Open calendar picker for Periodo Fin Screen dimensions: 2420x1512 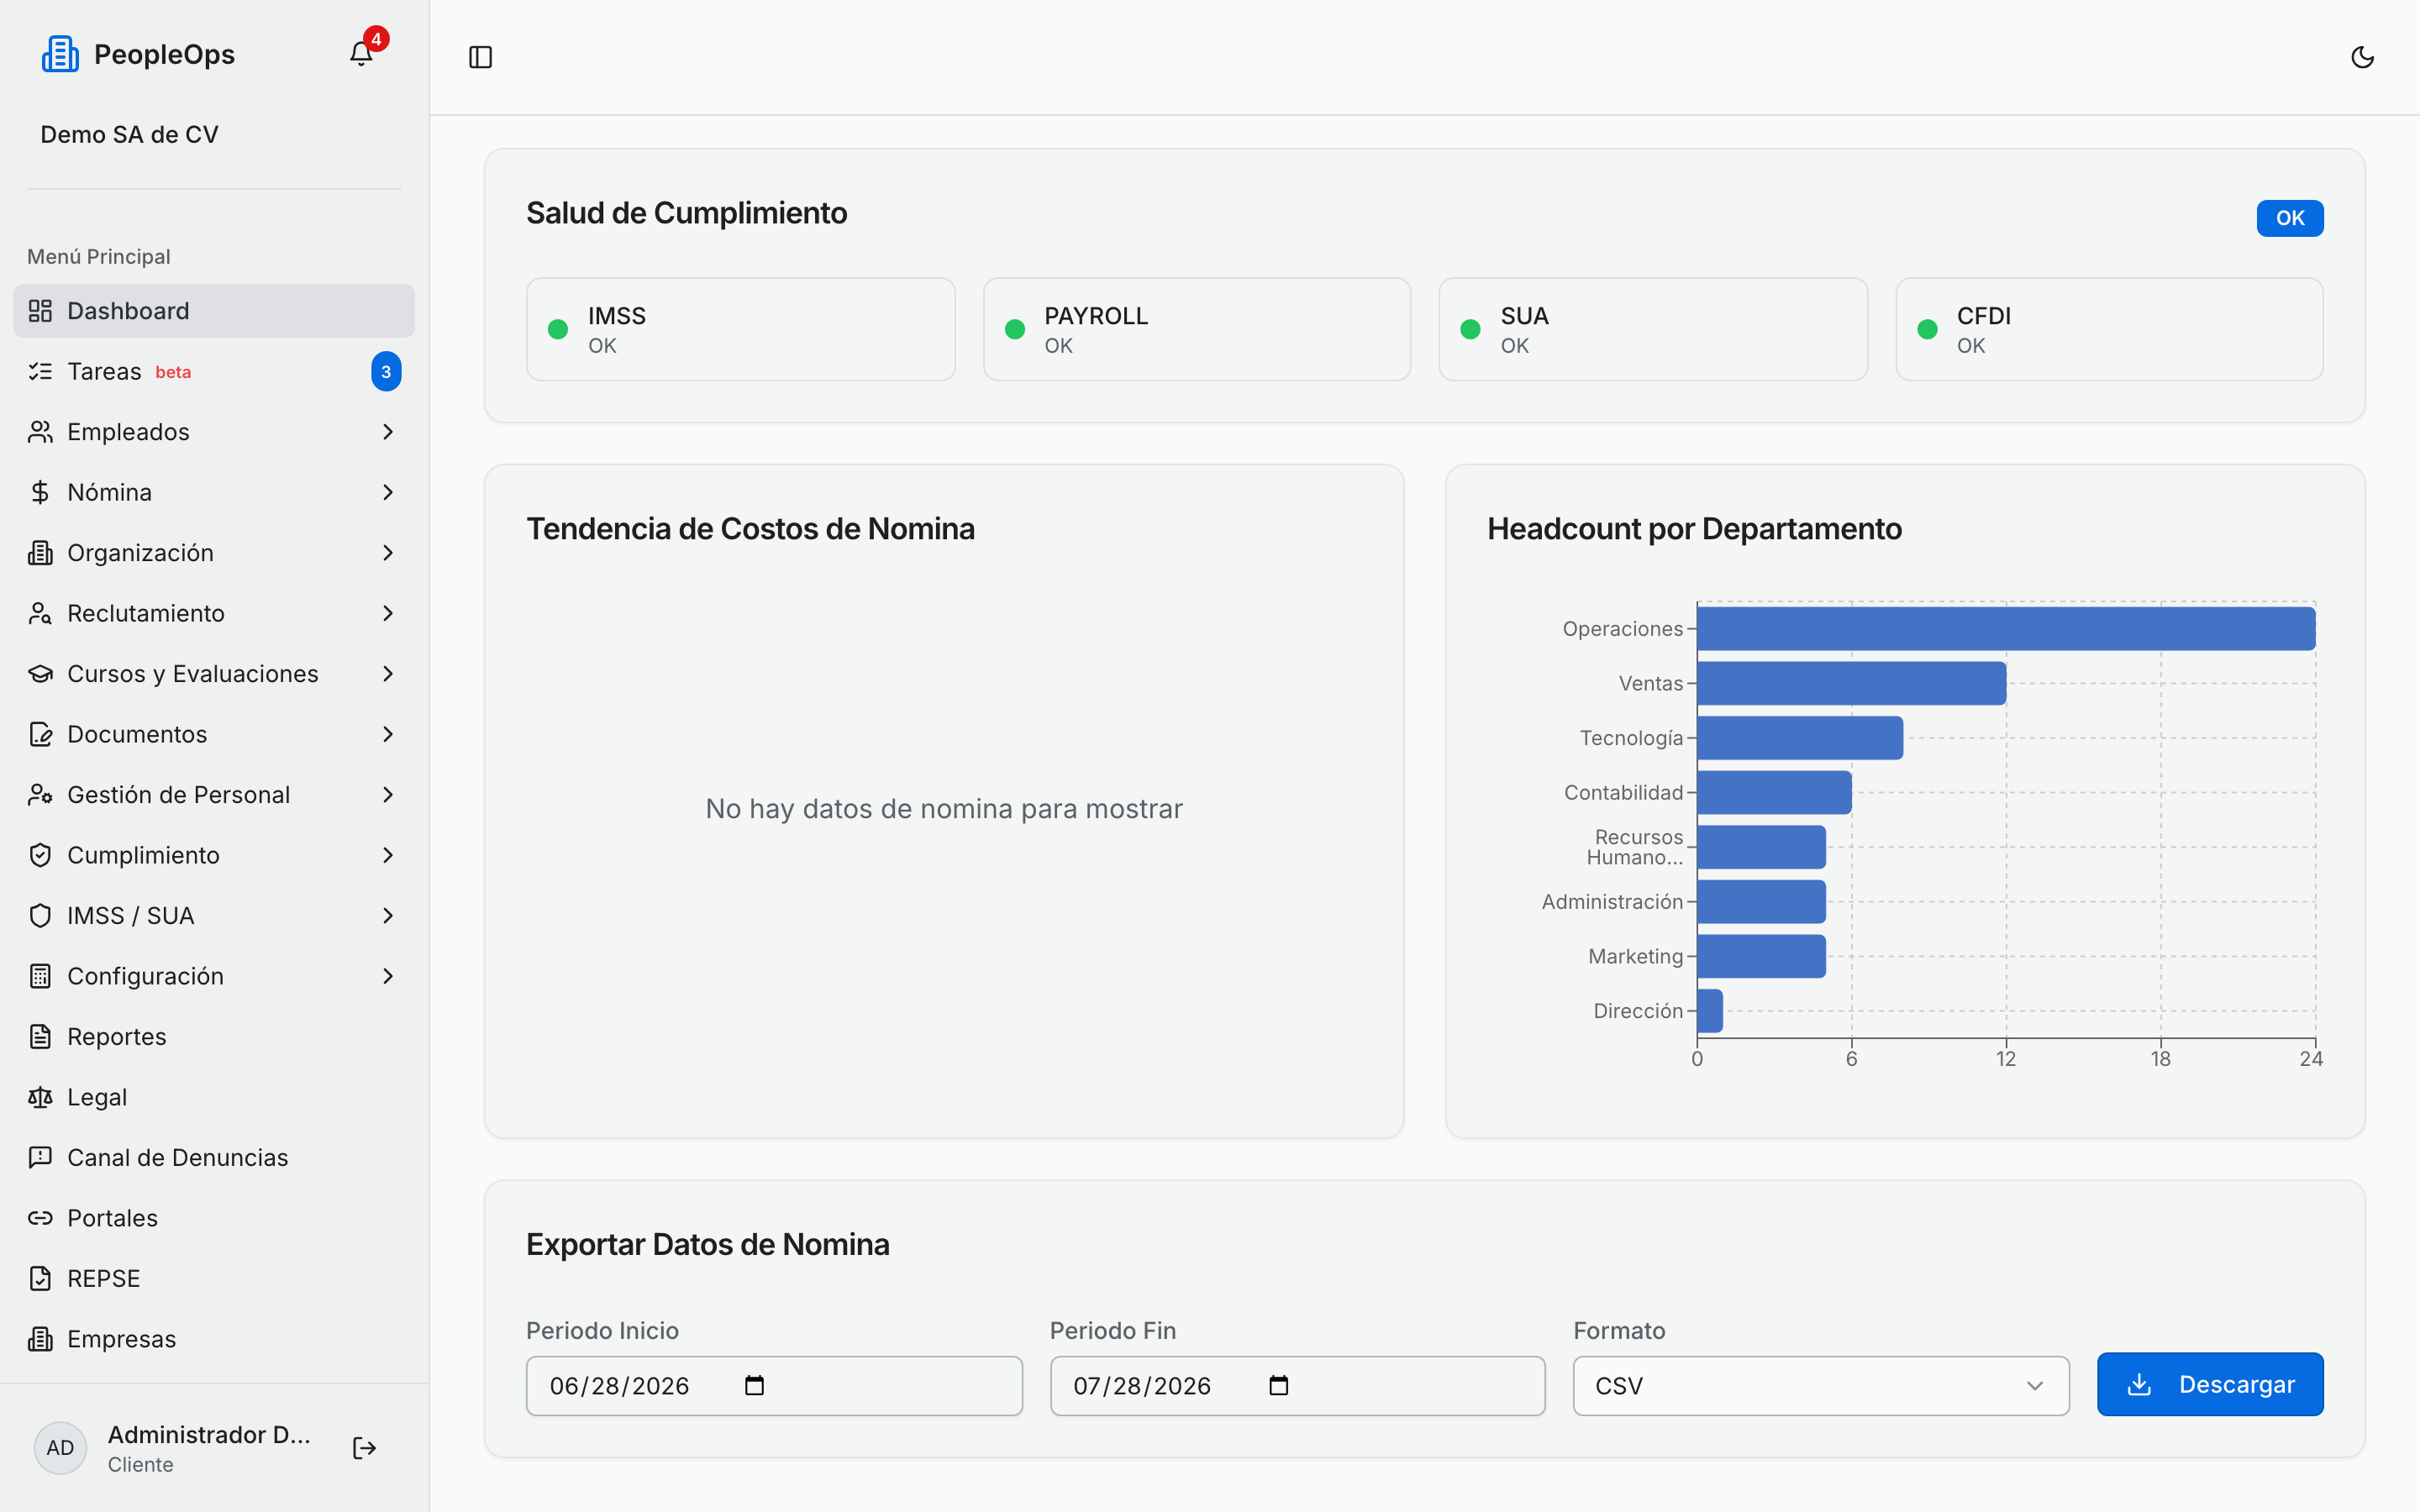tap(1278, 1385)
